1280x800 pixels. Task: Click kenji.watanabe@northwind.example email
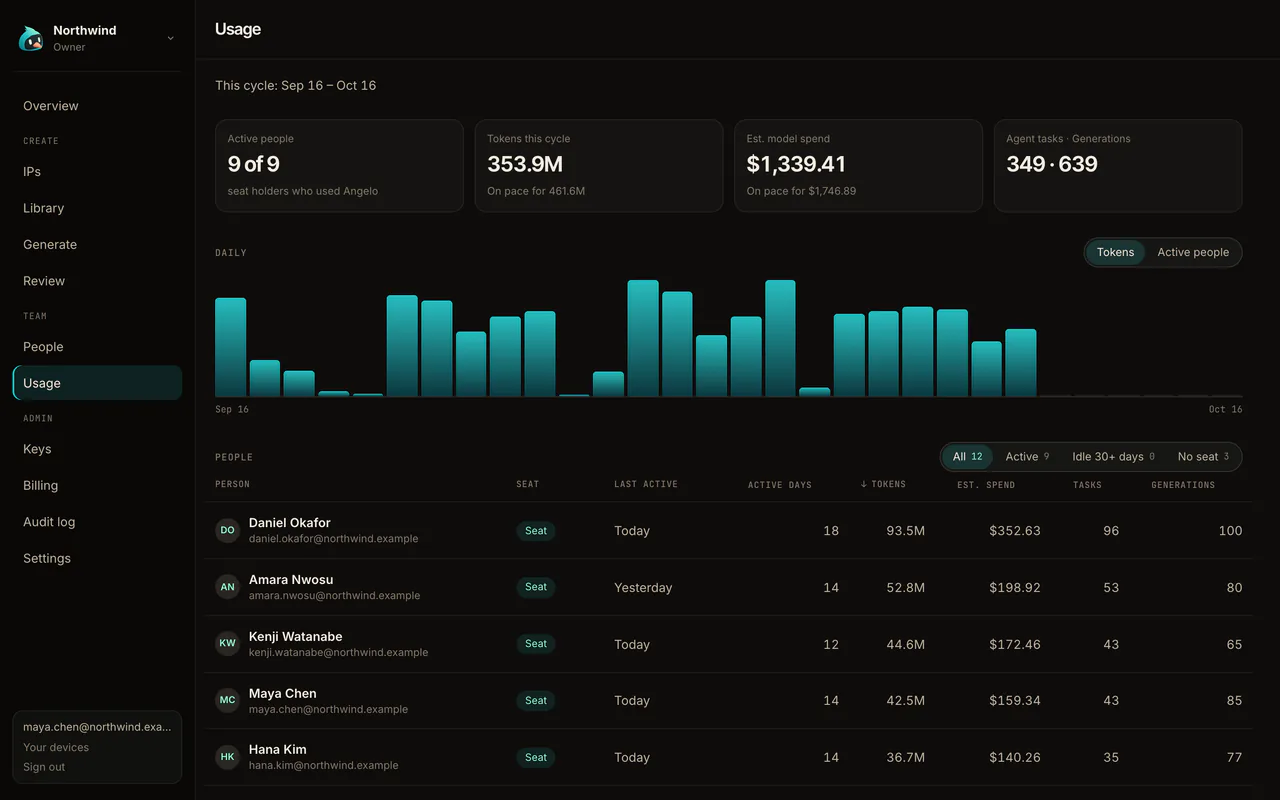338,652
